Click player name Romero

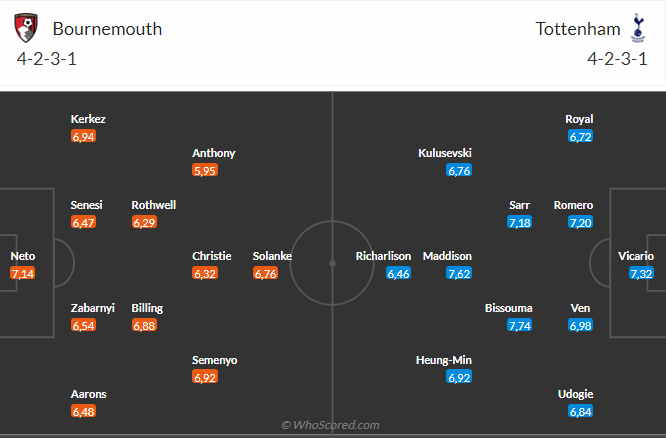coord(574,205)
